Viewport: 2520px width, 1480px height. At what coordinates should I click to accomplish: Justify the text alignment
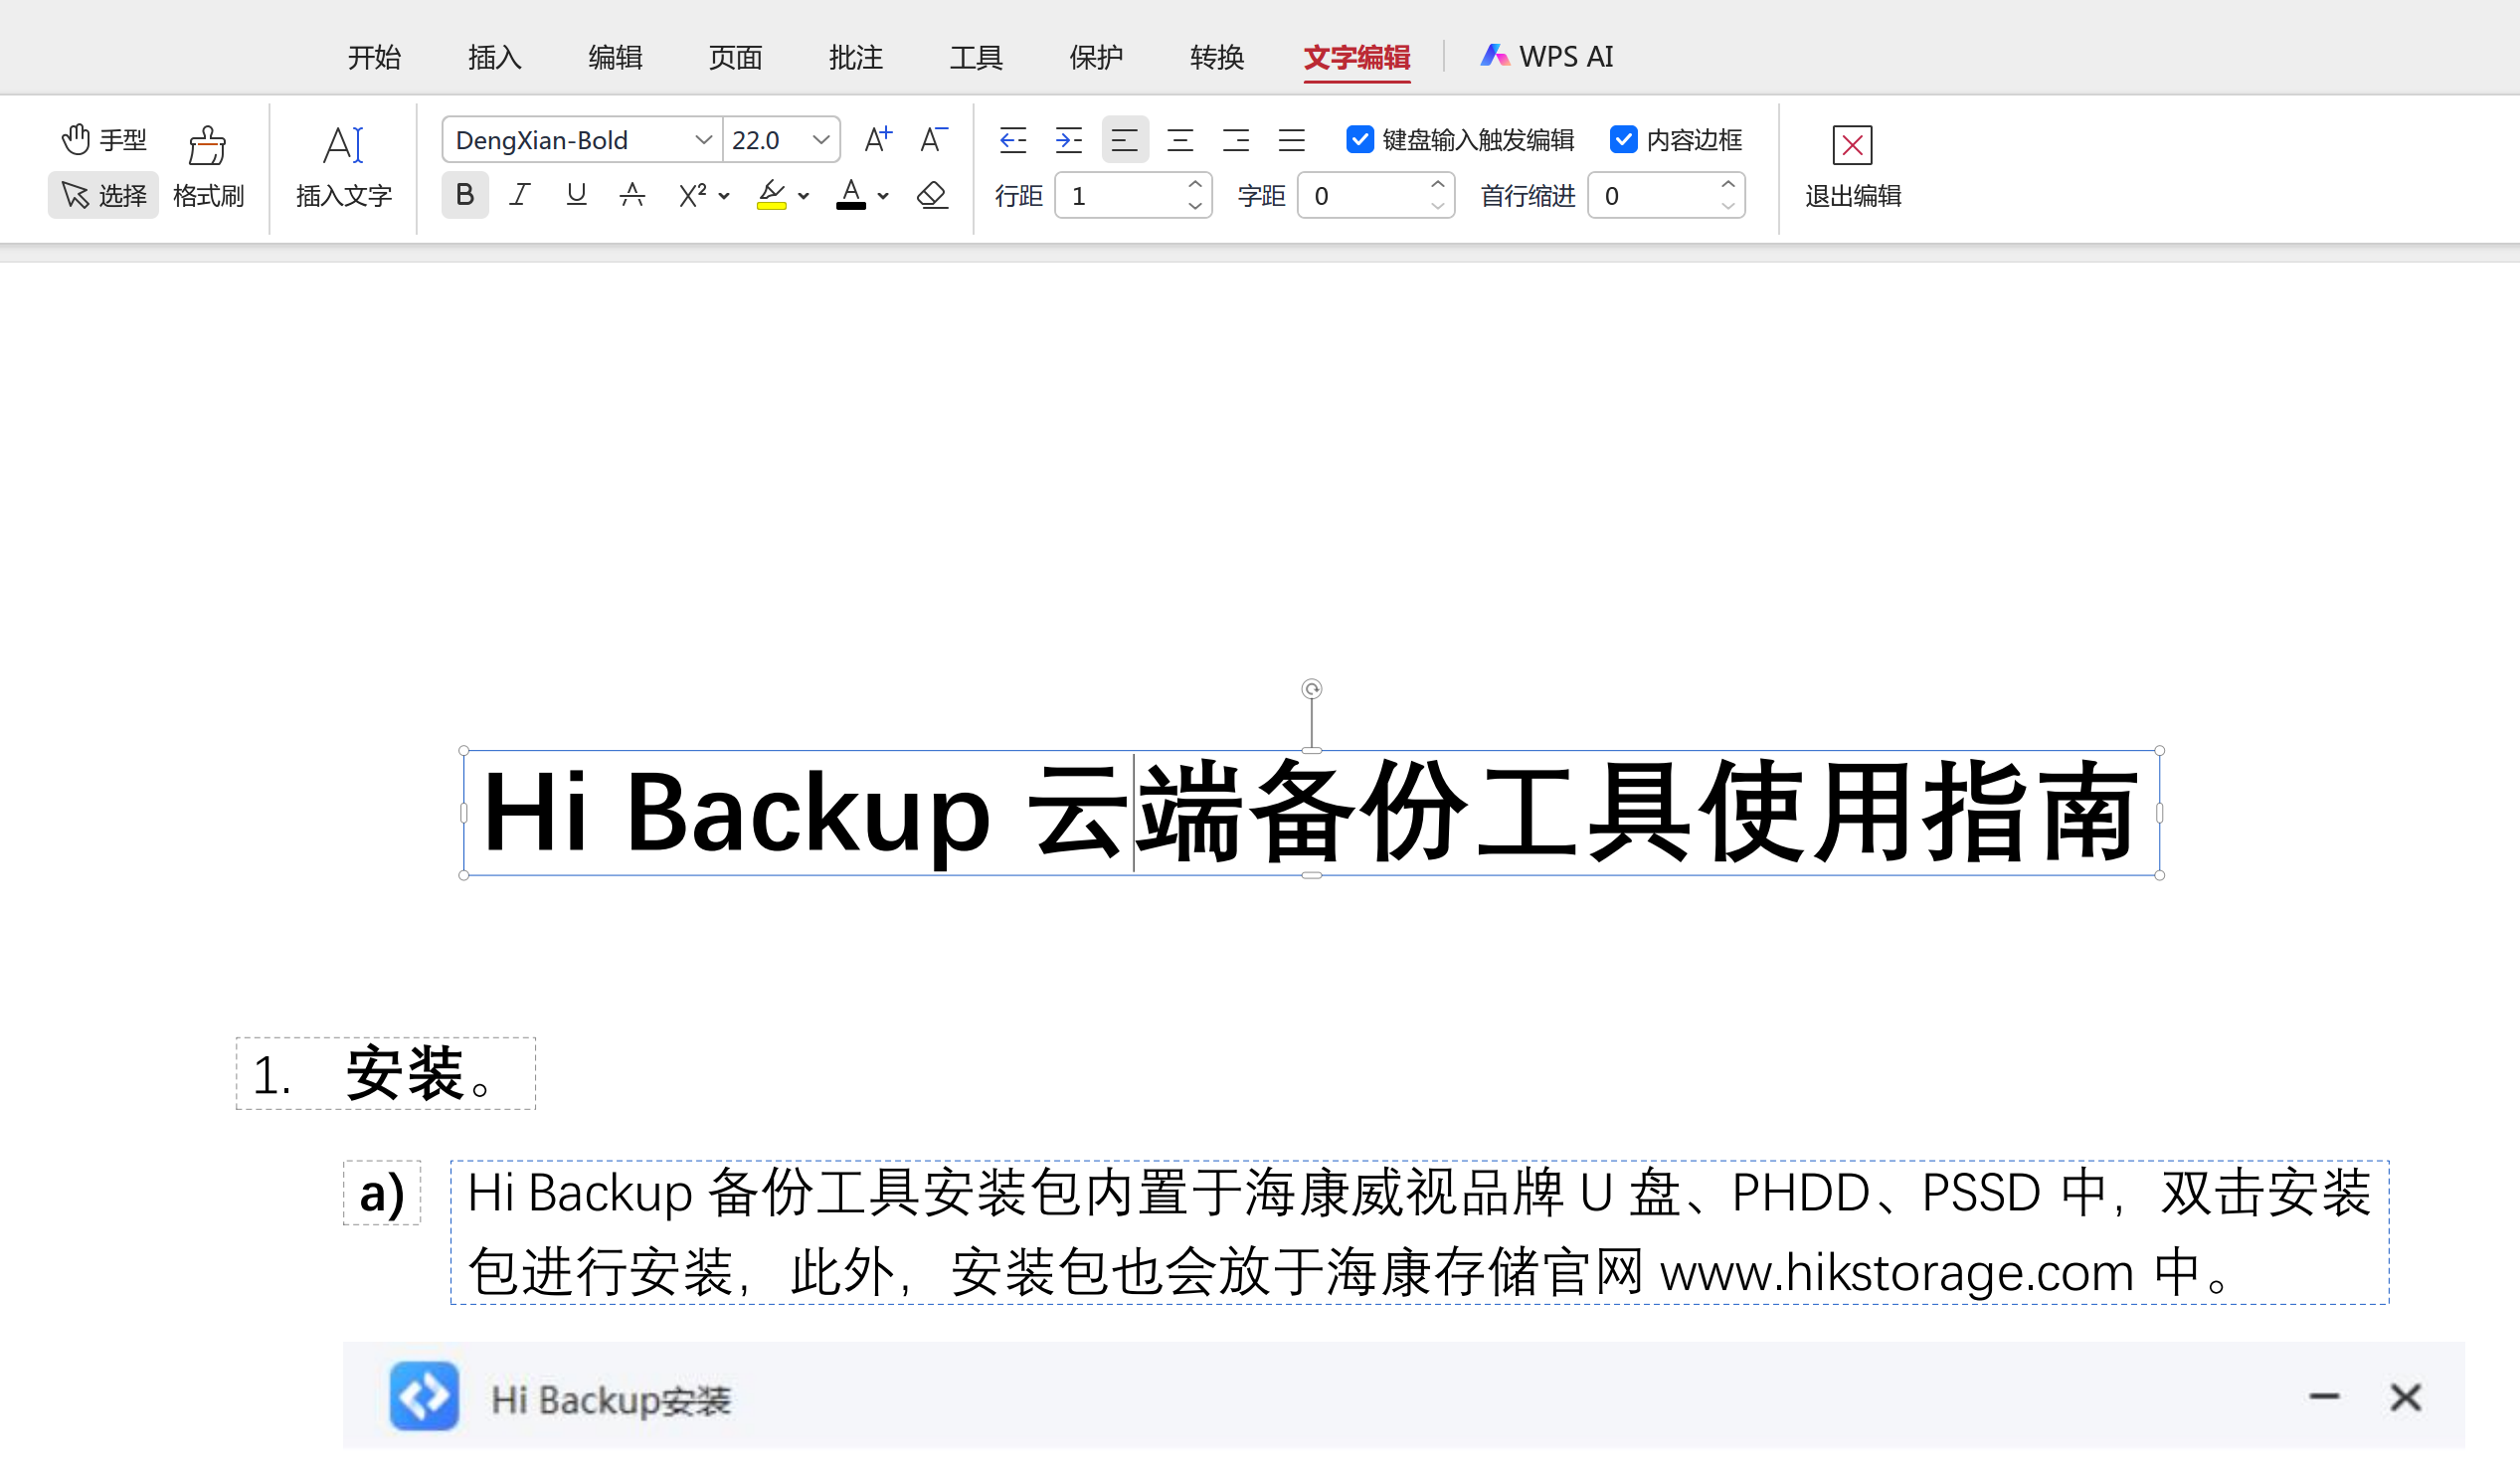coord(1292,140)
